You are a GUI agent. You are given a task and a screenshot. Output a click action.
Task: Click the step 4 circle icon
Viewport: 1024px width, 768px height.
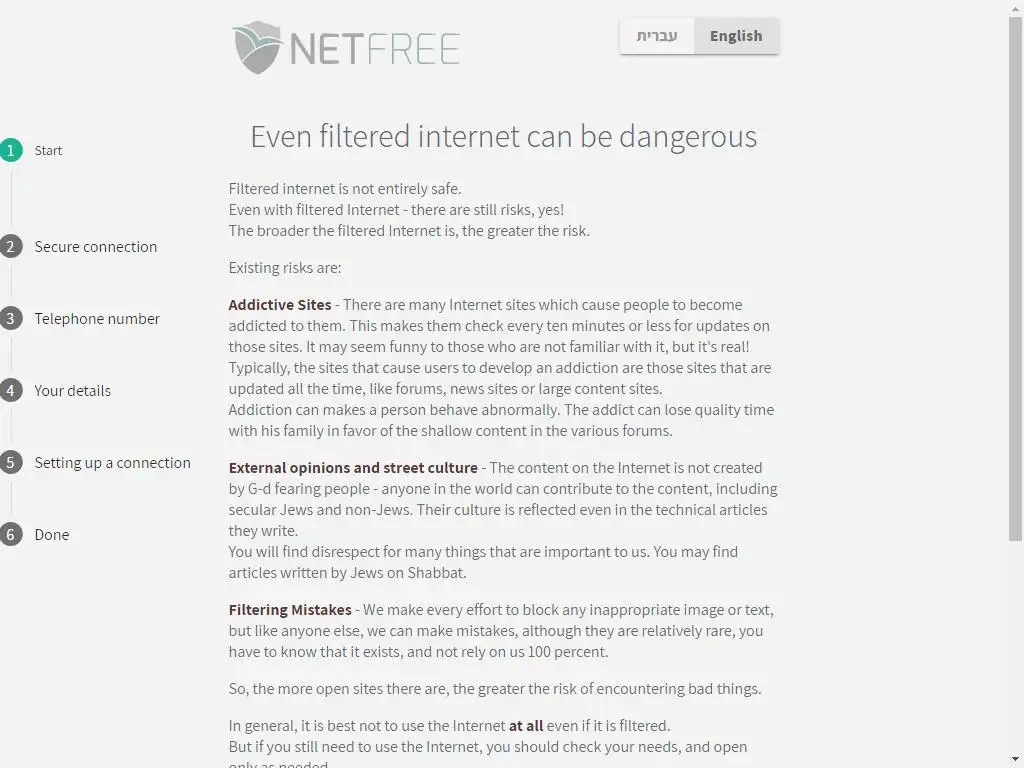[x=11, y=391]
